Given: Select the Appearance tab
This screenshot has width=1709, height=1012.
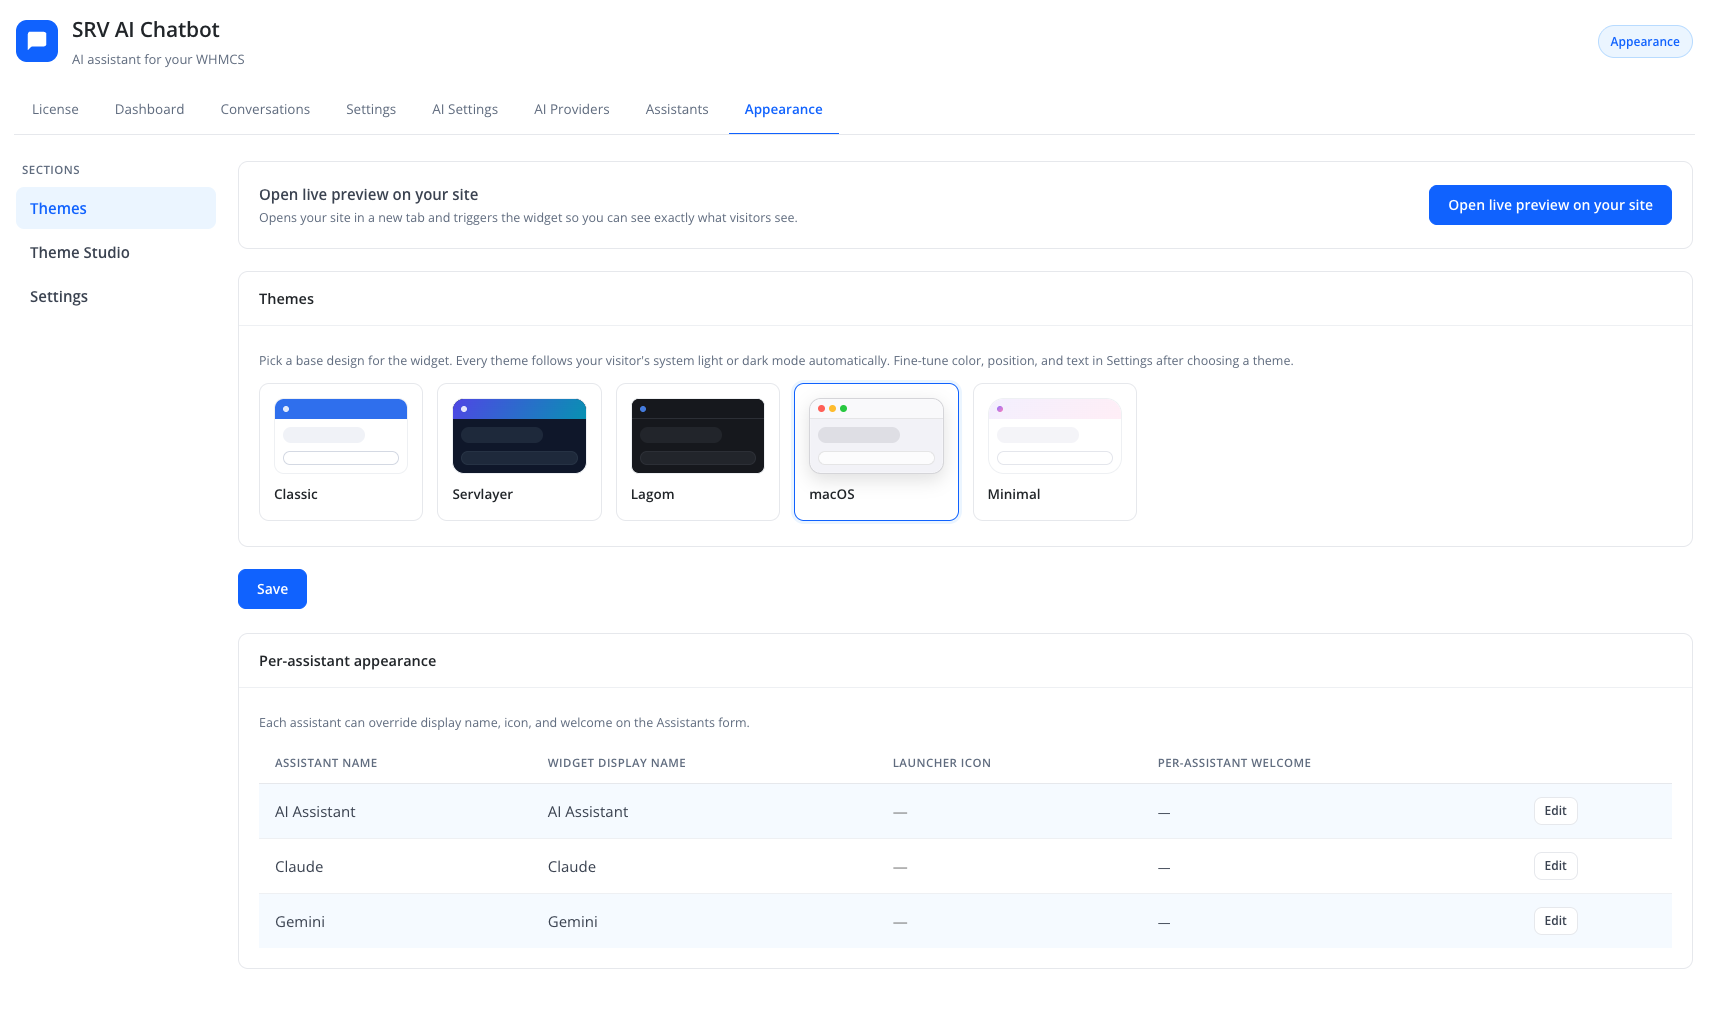Looking at the screenshot, I should pos(784,109).
